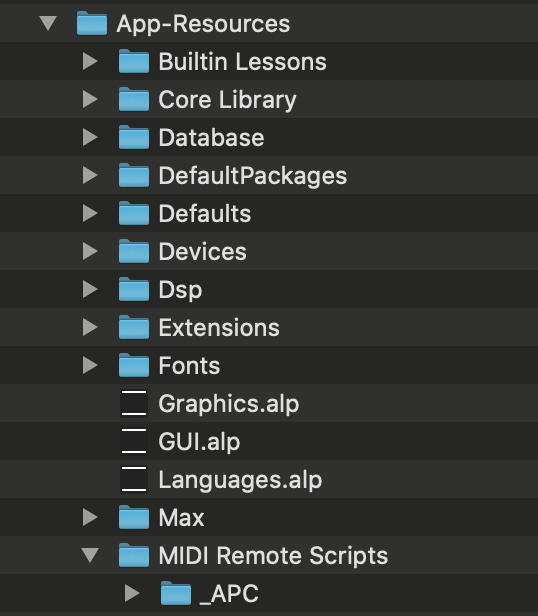538x616 pixels.
Task: Select the Defaults folder name
Action: click(205, 213)
